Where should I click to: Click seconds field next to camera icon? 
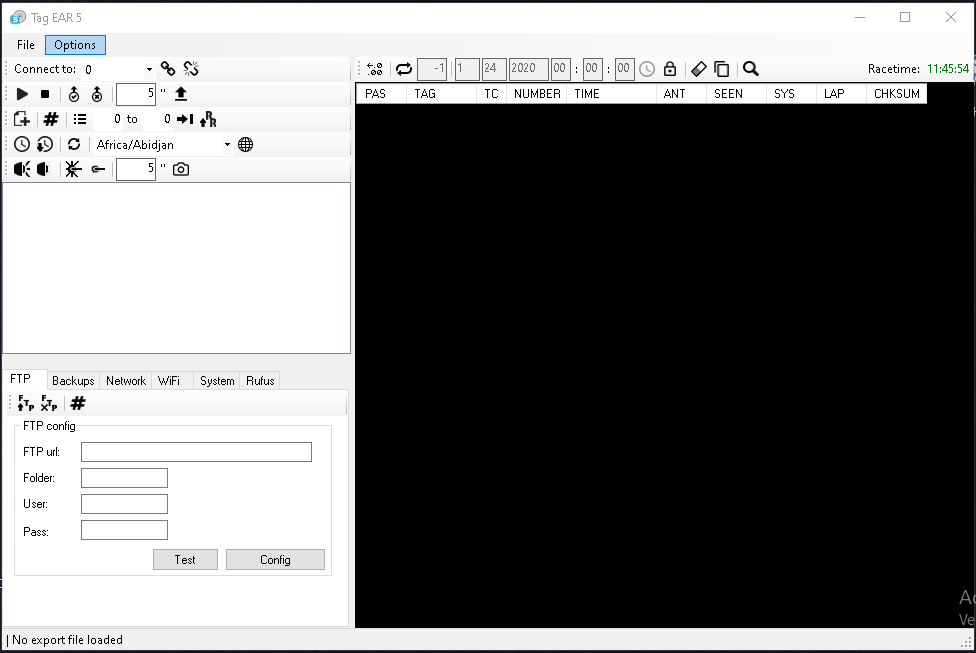coord(136,169)
